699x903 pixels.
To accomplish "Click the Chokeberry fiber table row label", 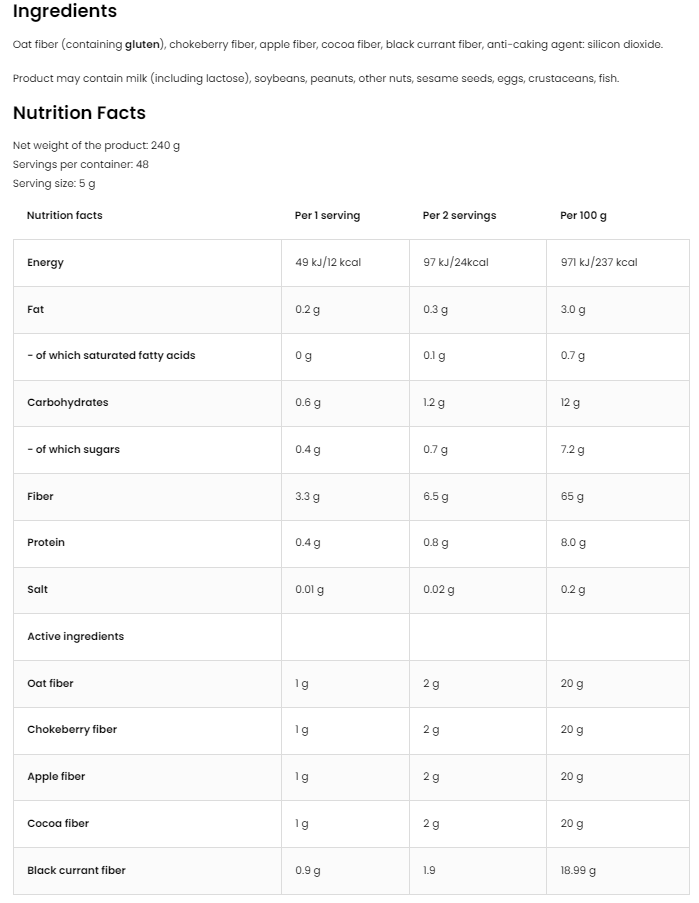I will point(72,730).
